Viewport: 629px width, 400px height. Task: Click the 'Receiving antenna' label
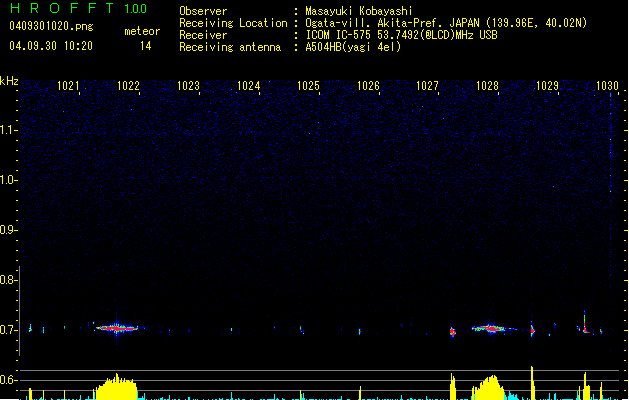pos(230,47)
